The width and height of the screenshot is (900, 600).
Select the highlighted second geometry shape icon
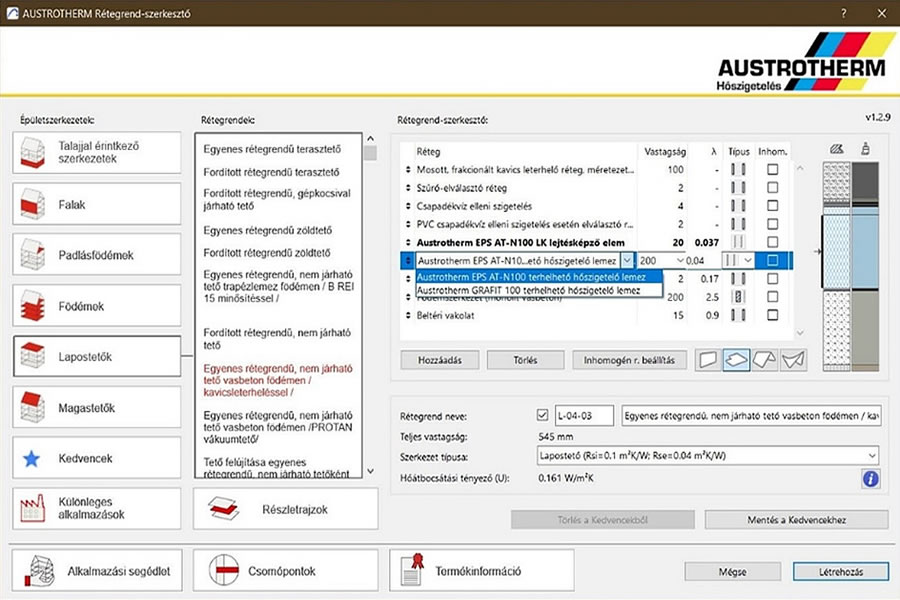pos(736,360)
